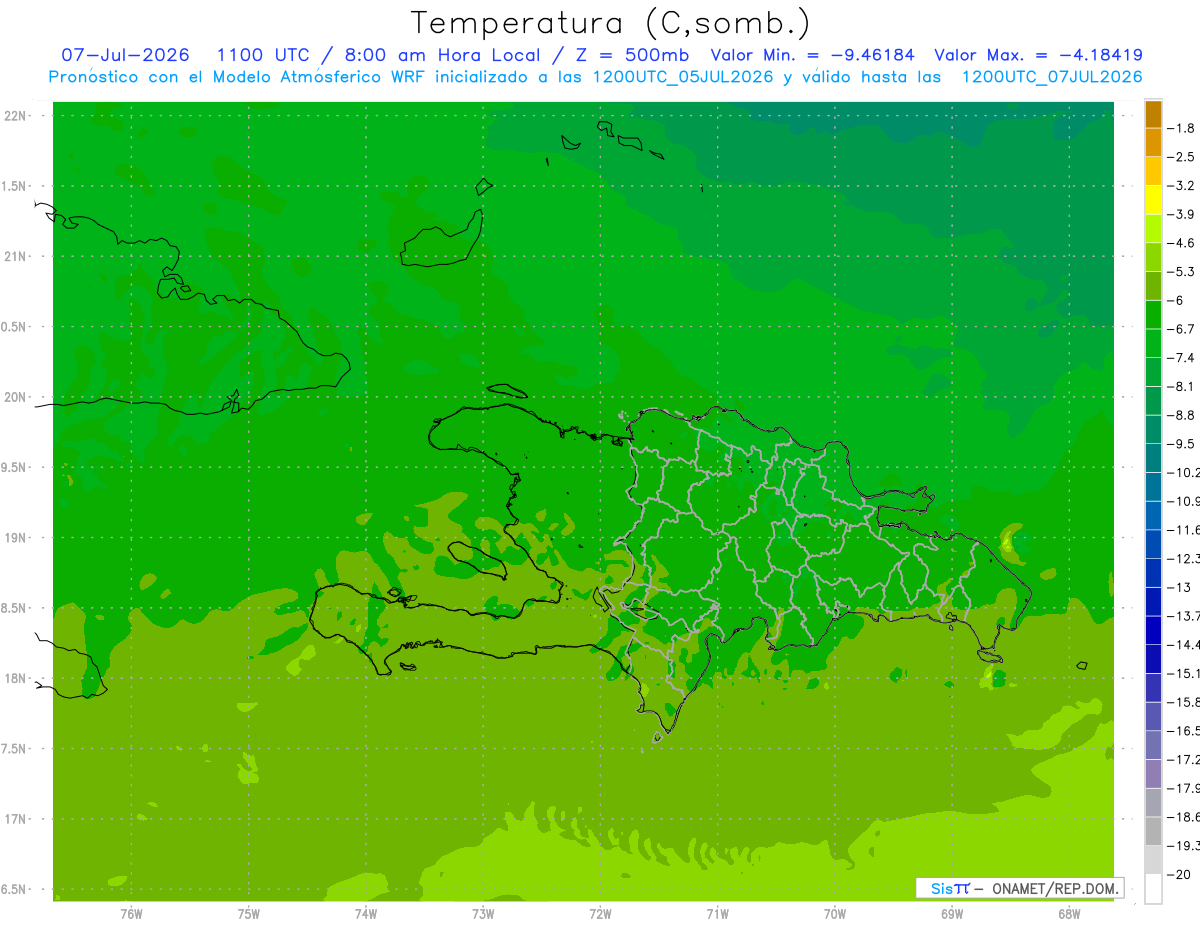Screen dimensions: 1200x927
Task: Click the '-3.2' colorbar value
Action: (1182, 185)
